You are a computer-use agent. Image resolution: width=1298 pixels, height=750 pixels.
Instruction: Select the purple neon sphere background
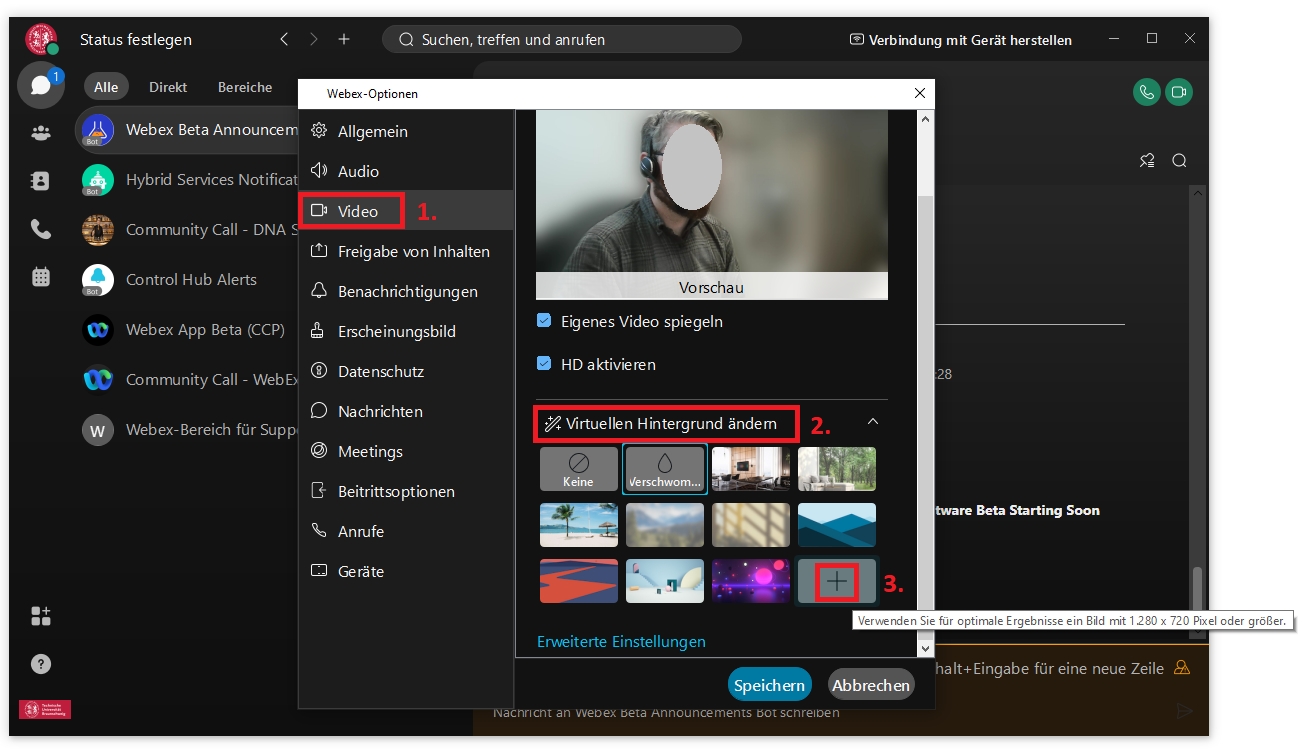click(751, 581)
